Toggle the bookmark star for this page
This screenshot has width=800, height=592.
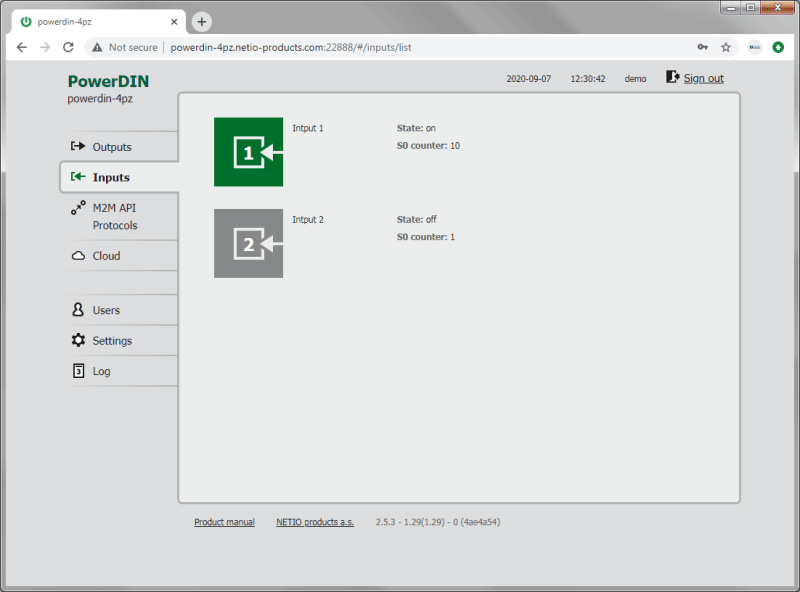[727, 47]
